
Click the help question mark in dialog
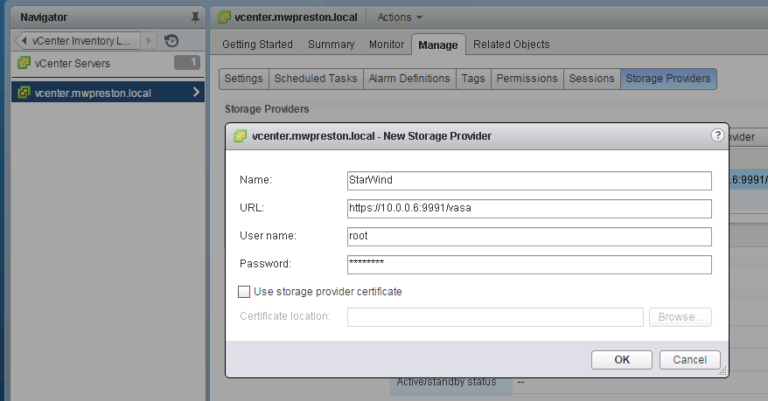(717, 135)
